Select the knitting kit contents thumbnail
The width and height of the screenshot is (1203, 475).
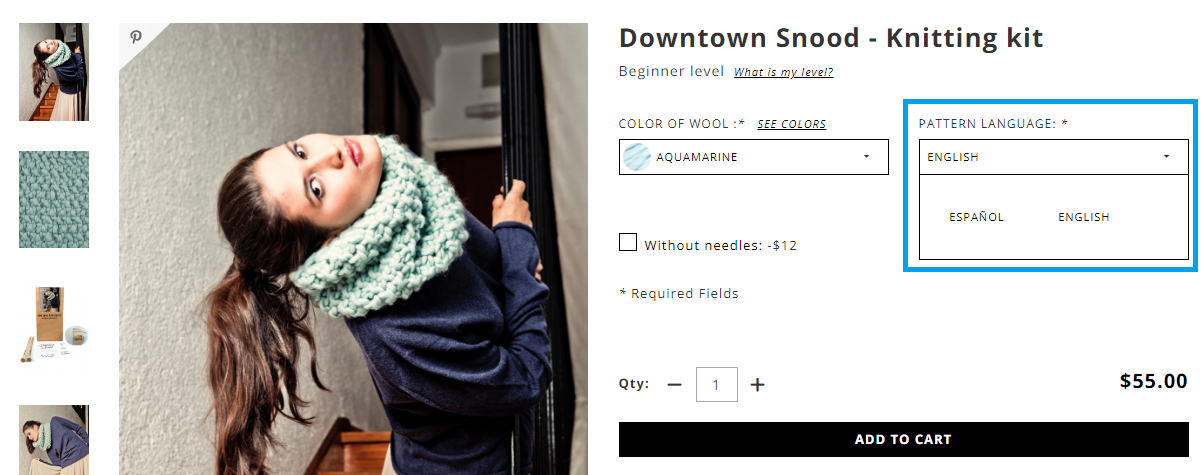click(54, 326)
